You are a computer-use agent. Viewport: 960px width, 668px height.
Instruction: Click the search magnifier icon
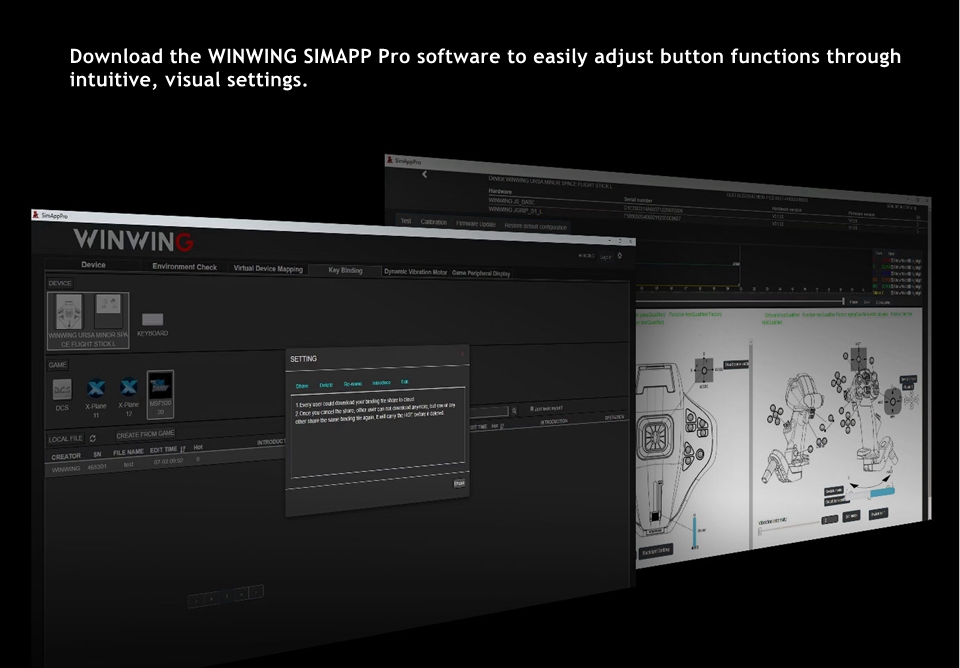click(515, 410)
